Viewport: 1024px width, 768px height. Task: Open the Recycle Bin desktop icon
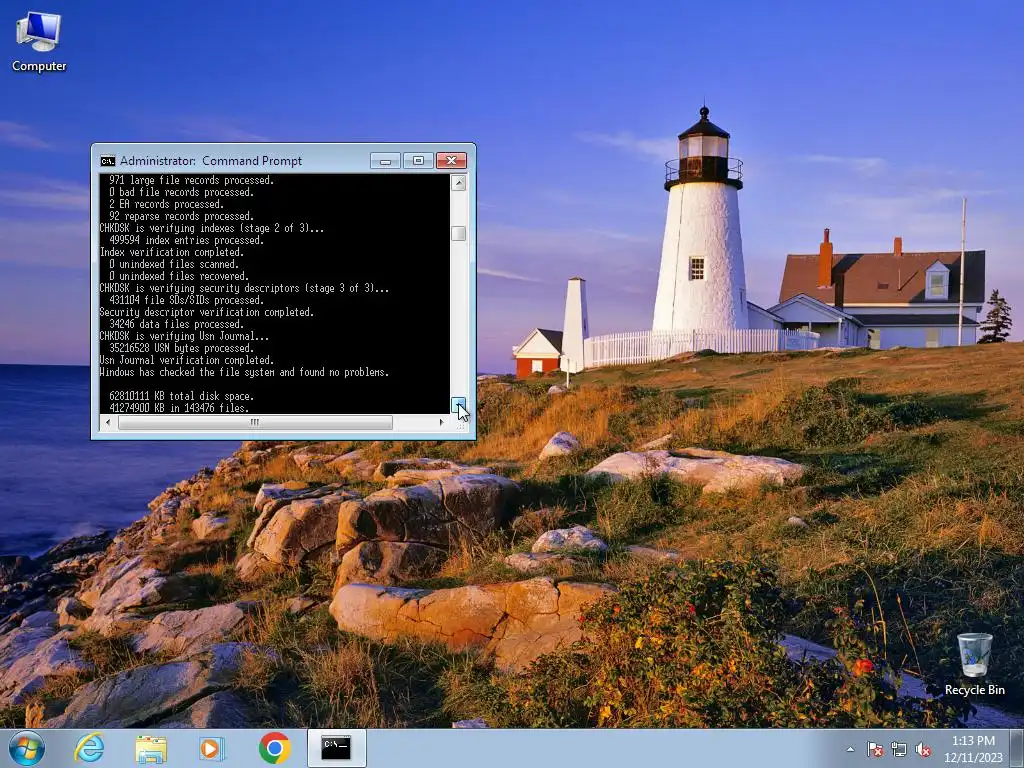click(x=974, y=664)
